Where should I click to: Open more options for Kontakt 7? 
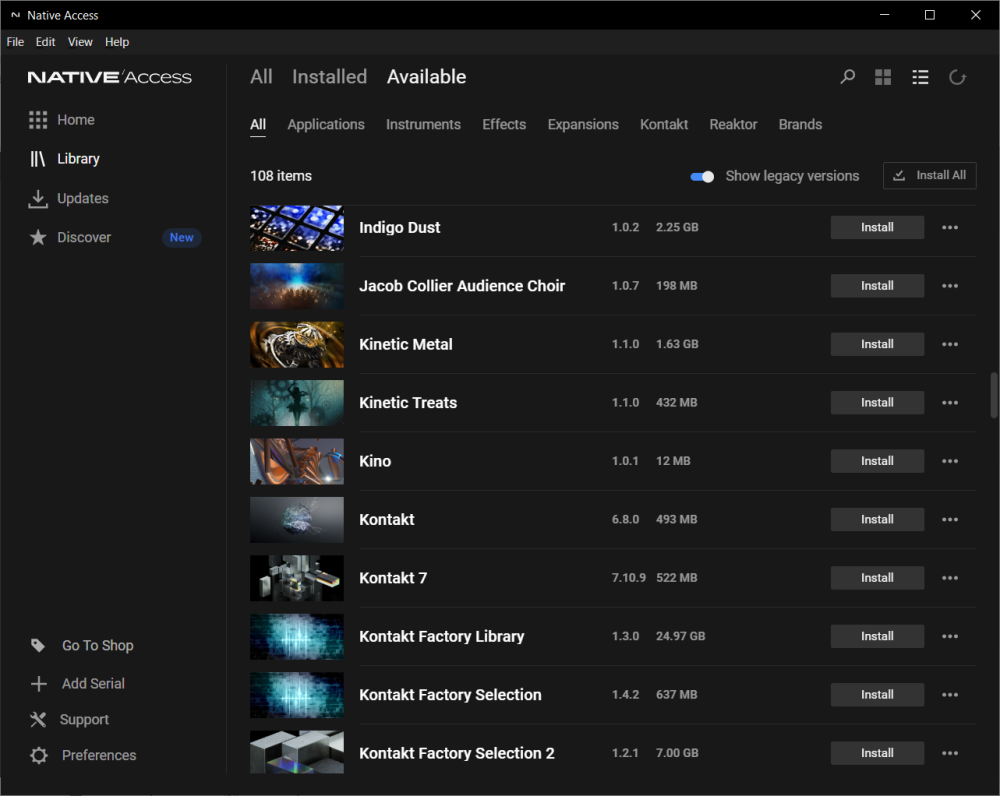tap(950, 578)
